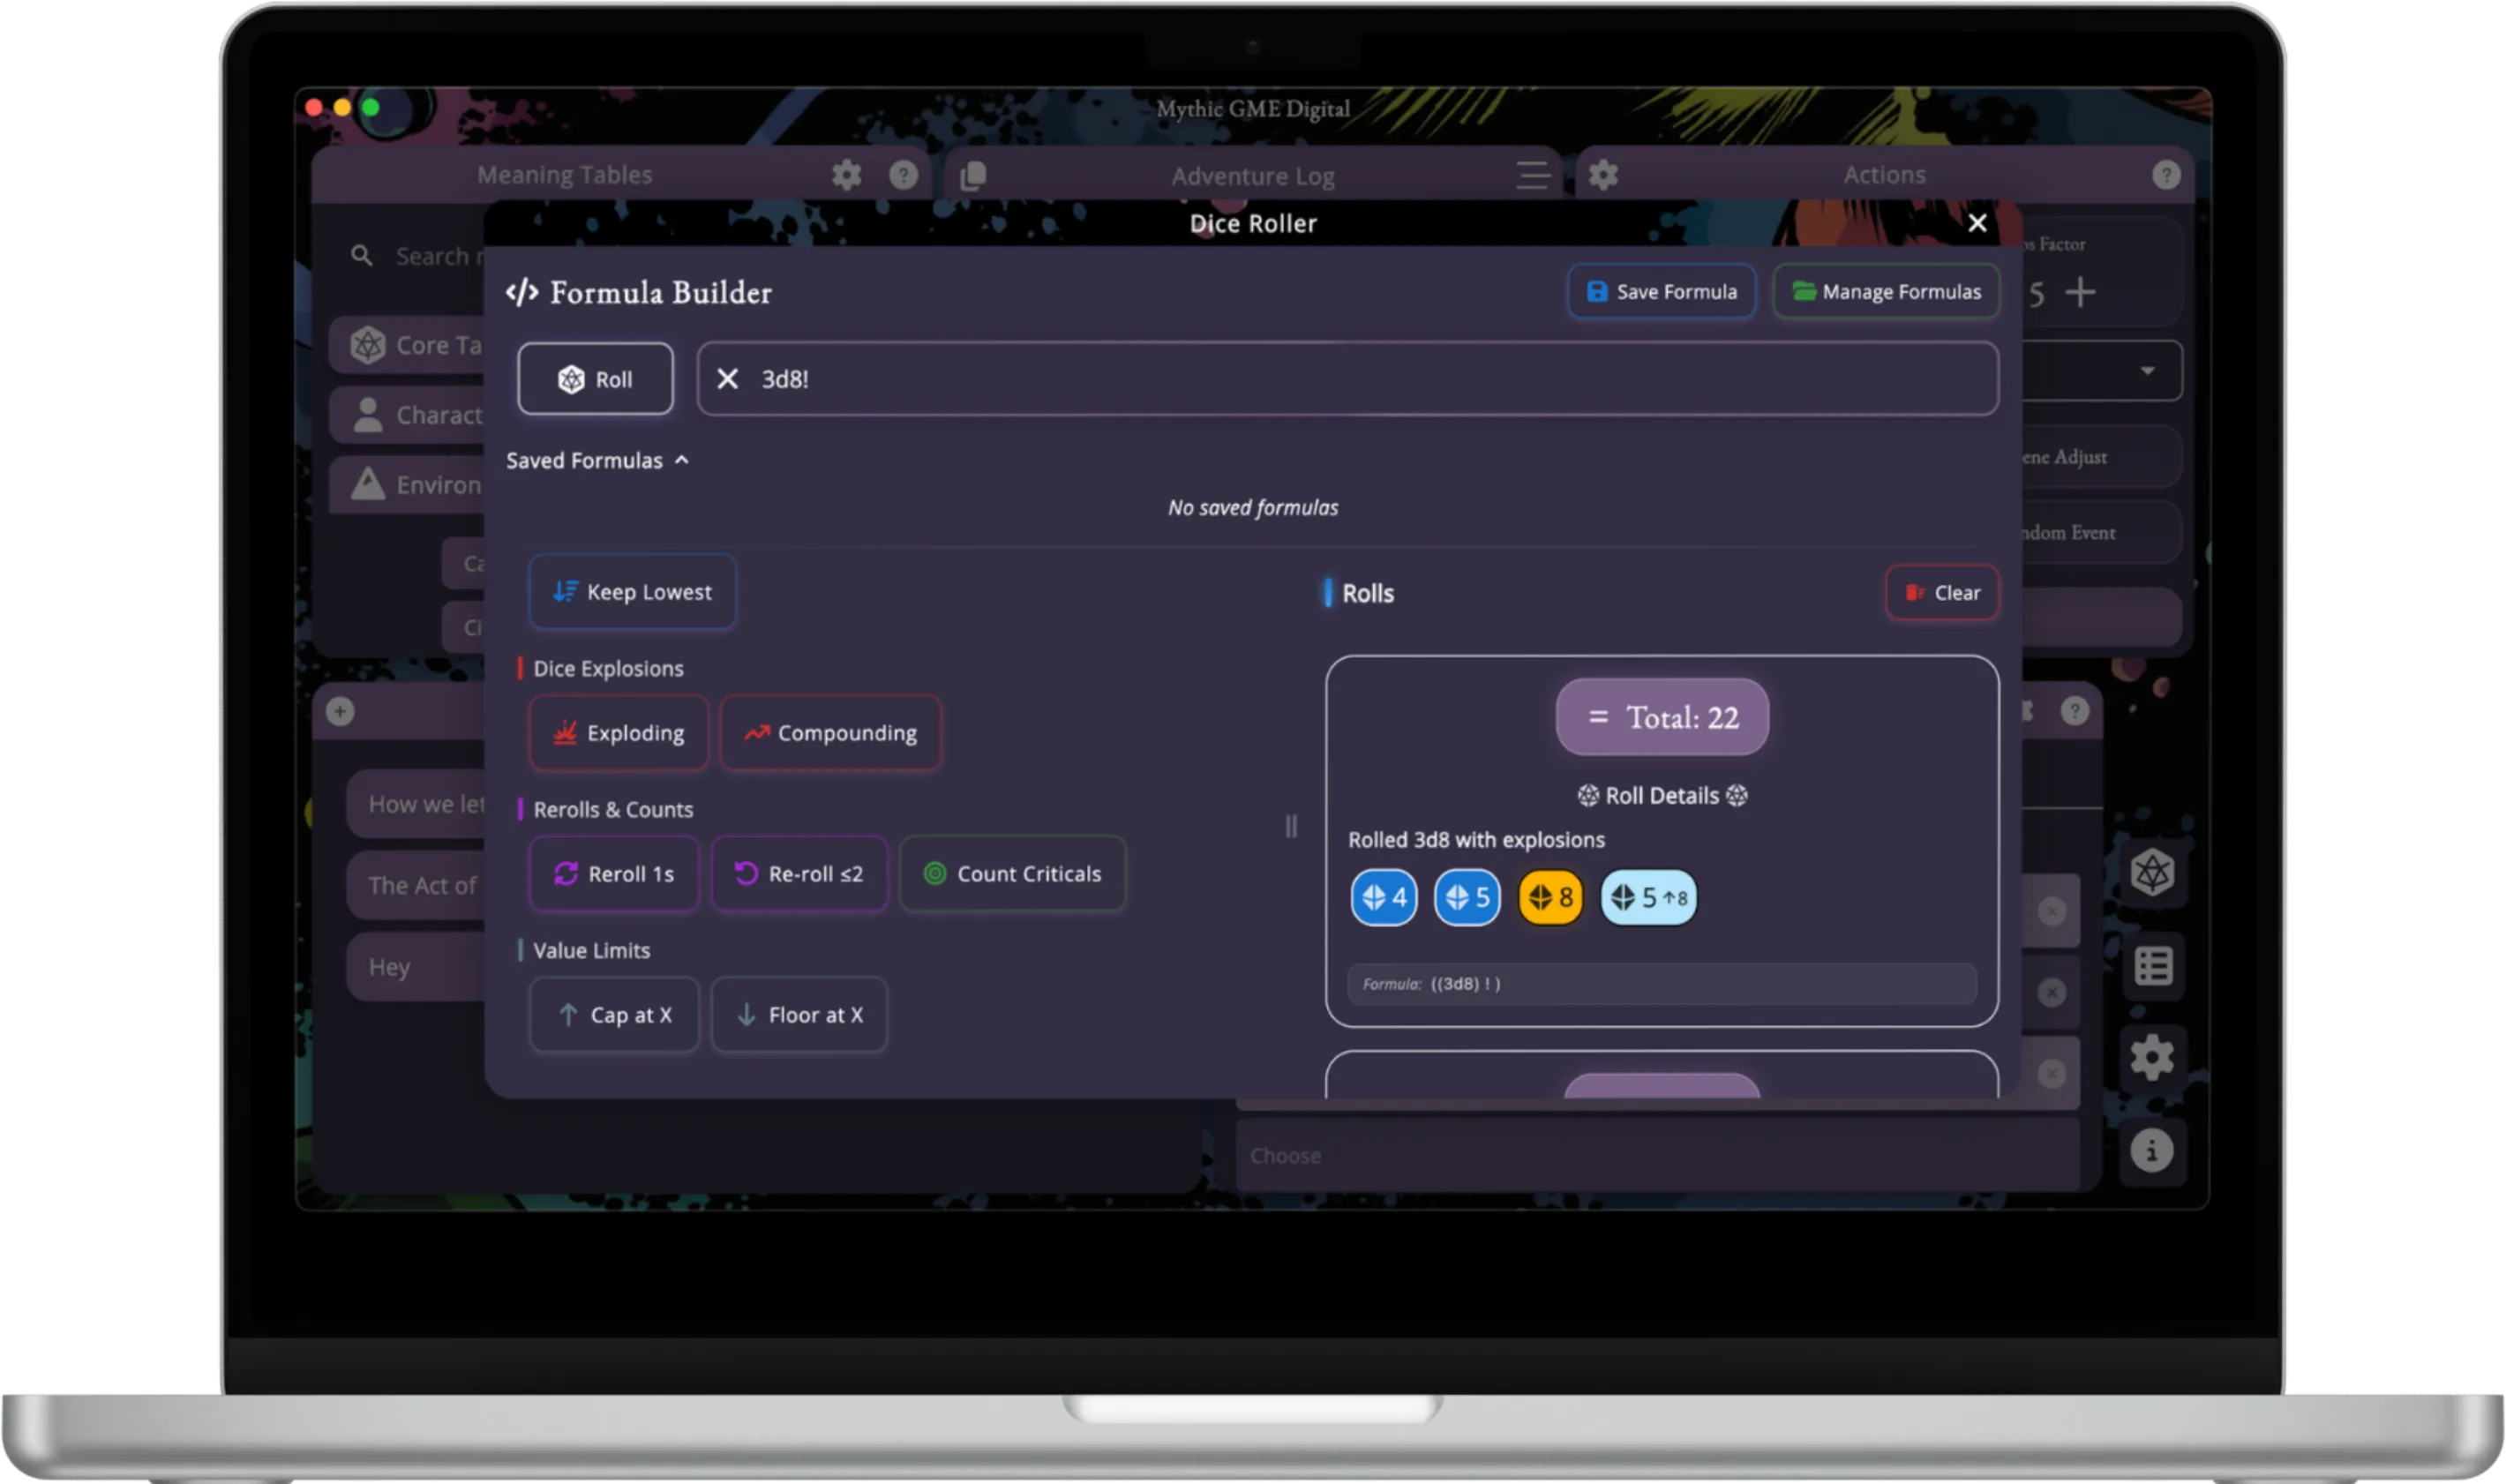Open dice roller sidebar icon
2506x1484 pixels.
pyautogui.click(x=2152, y=873)
